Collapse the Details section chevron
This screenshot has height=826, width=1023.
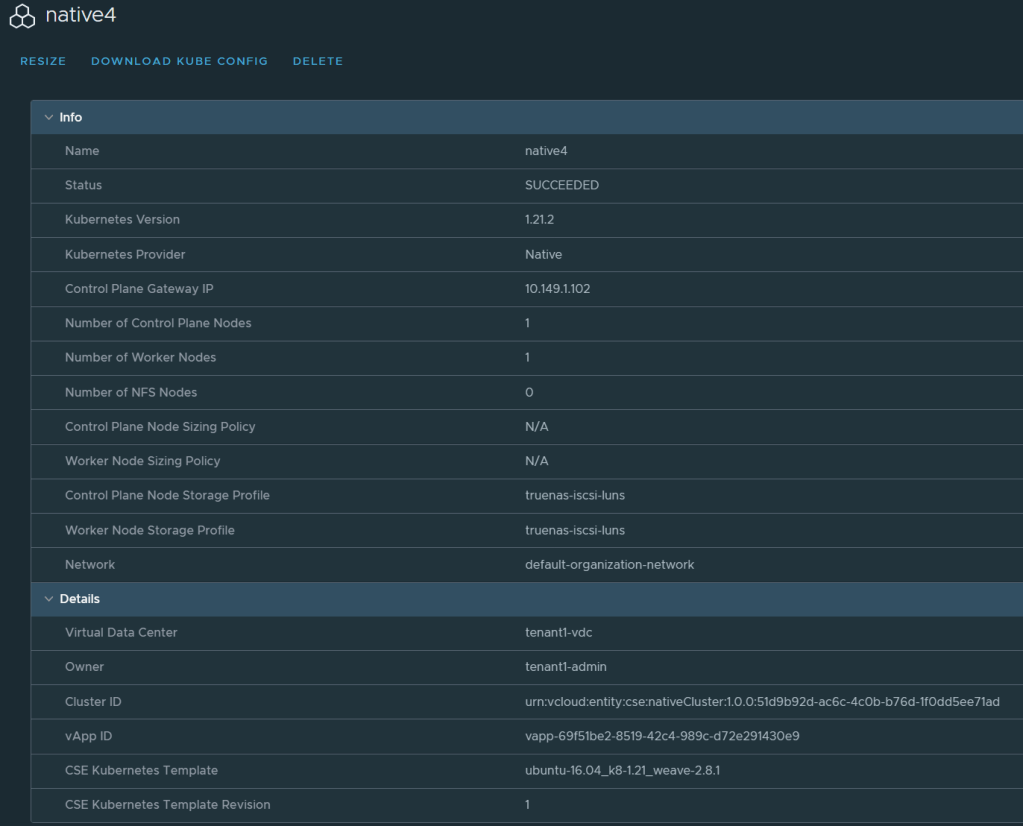(x=48, y=599)
